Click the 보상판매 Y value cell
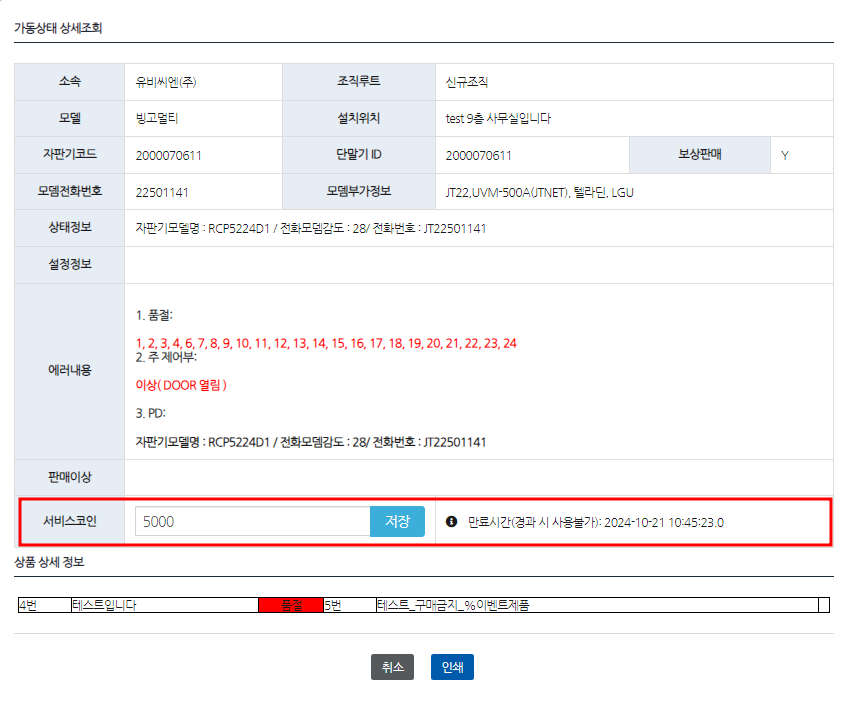This screenshot has width=842, height=709. pyautogui.click(x=800, y=155)
